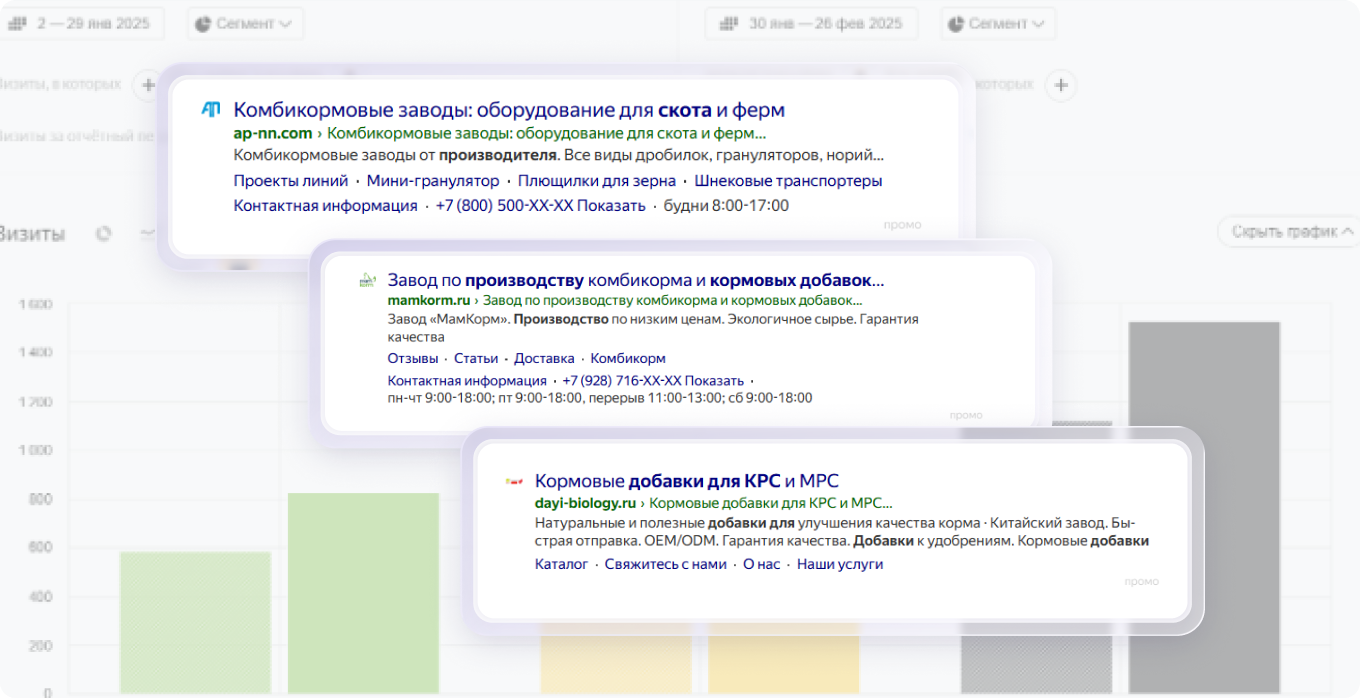
Task: Open 'Плющилки для зерна' sitelink
Action: (x=597, y=181)
